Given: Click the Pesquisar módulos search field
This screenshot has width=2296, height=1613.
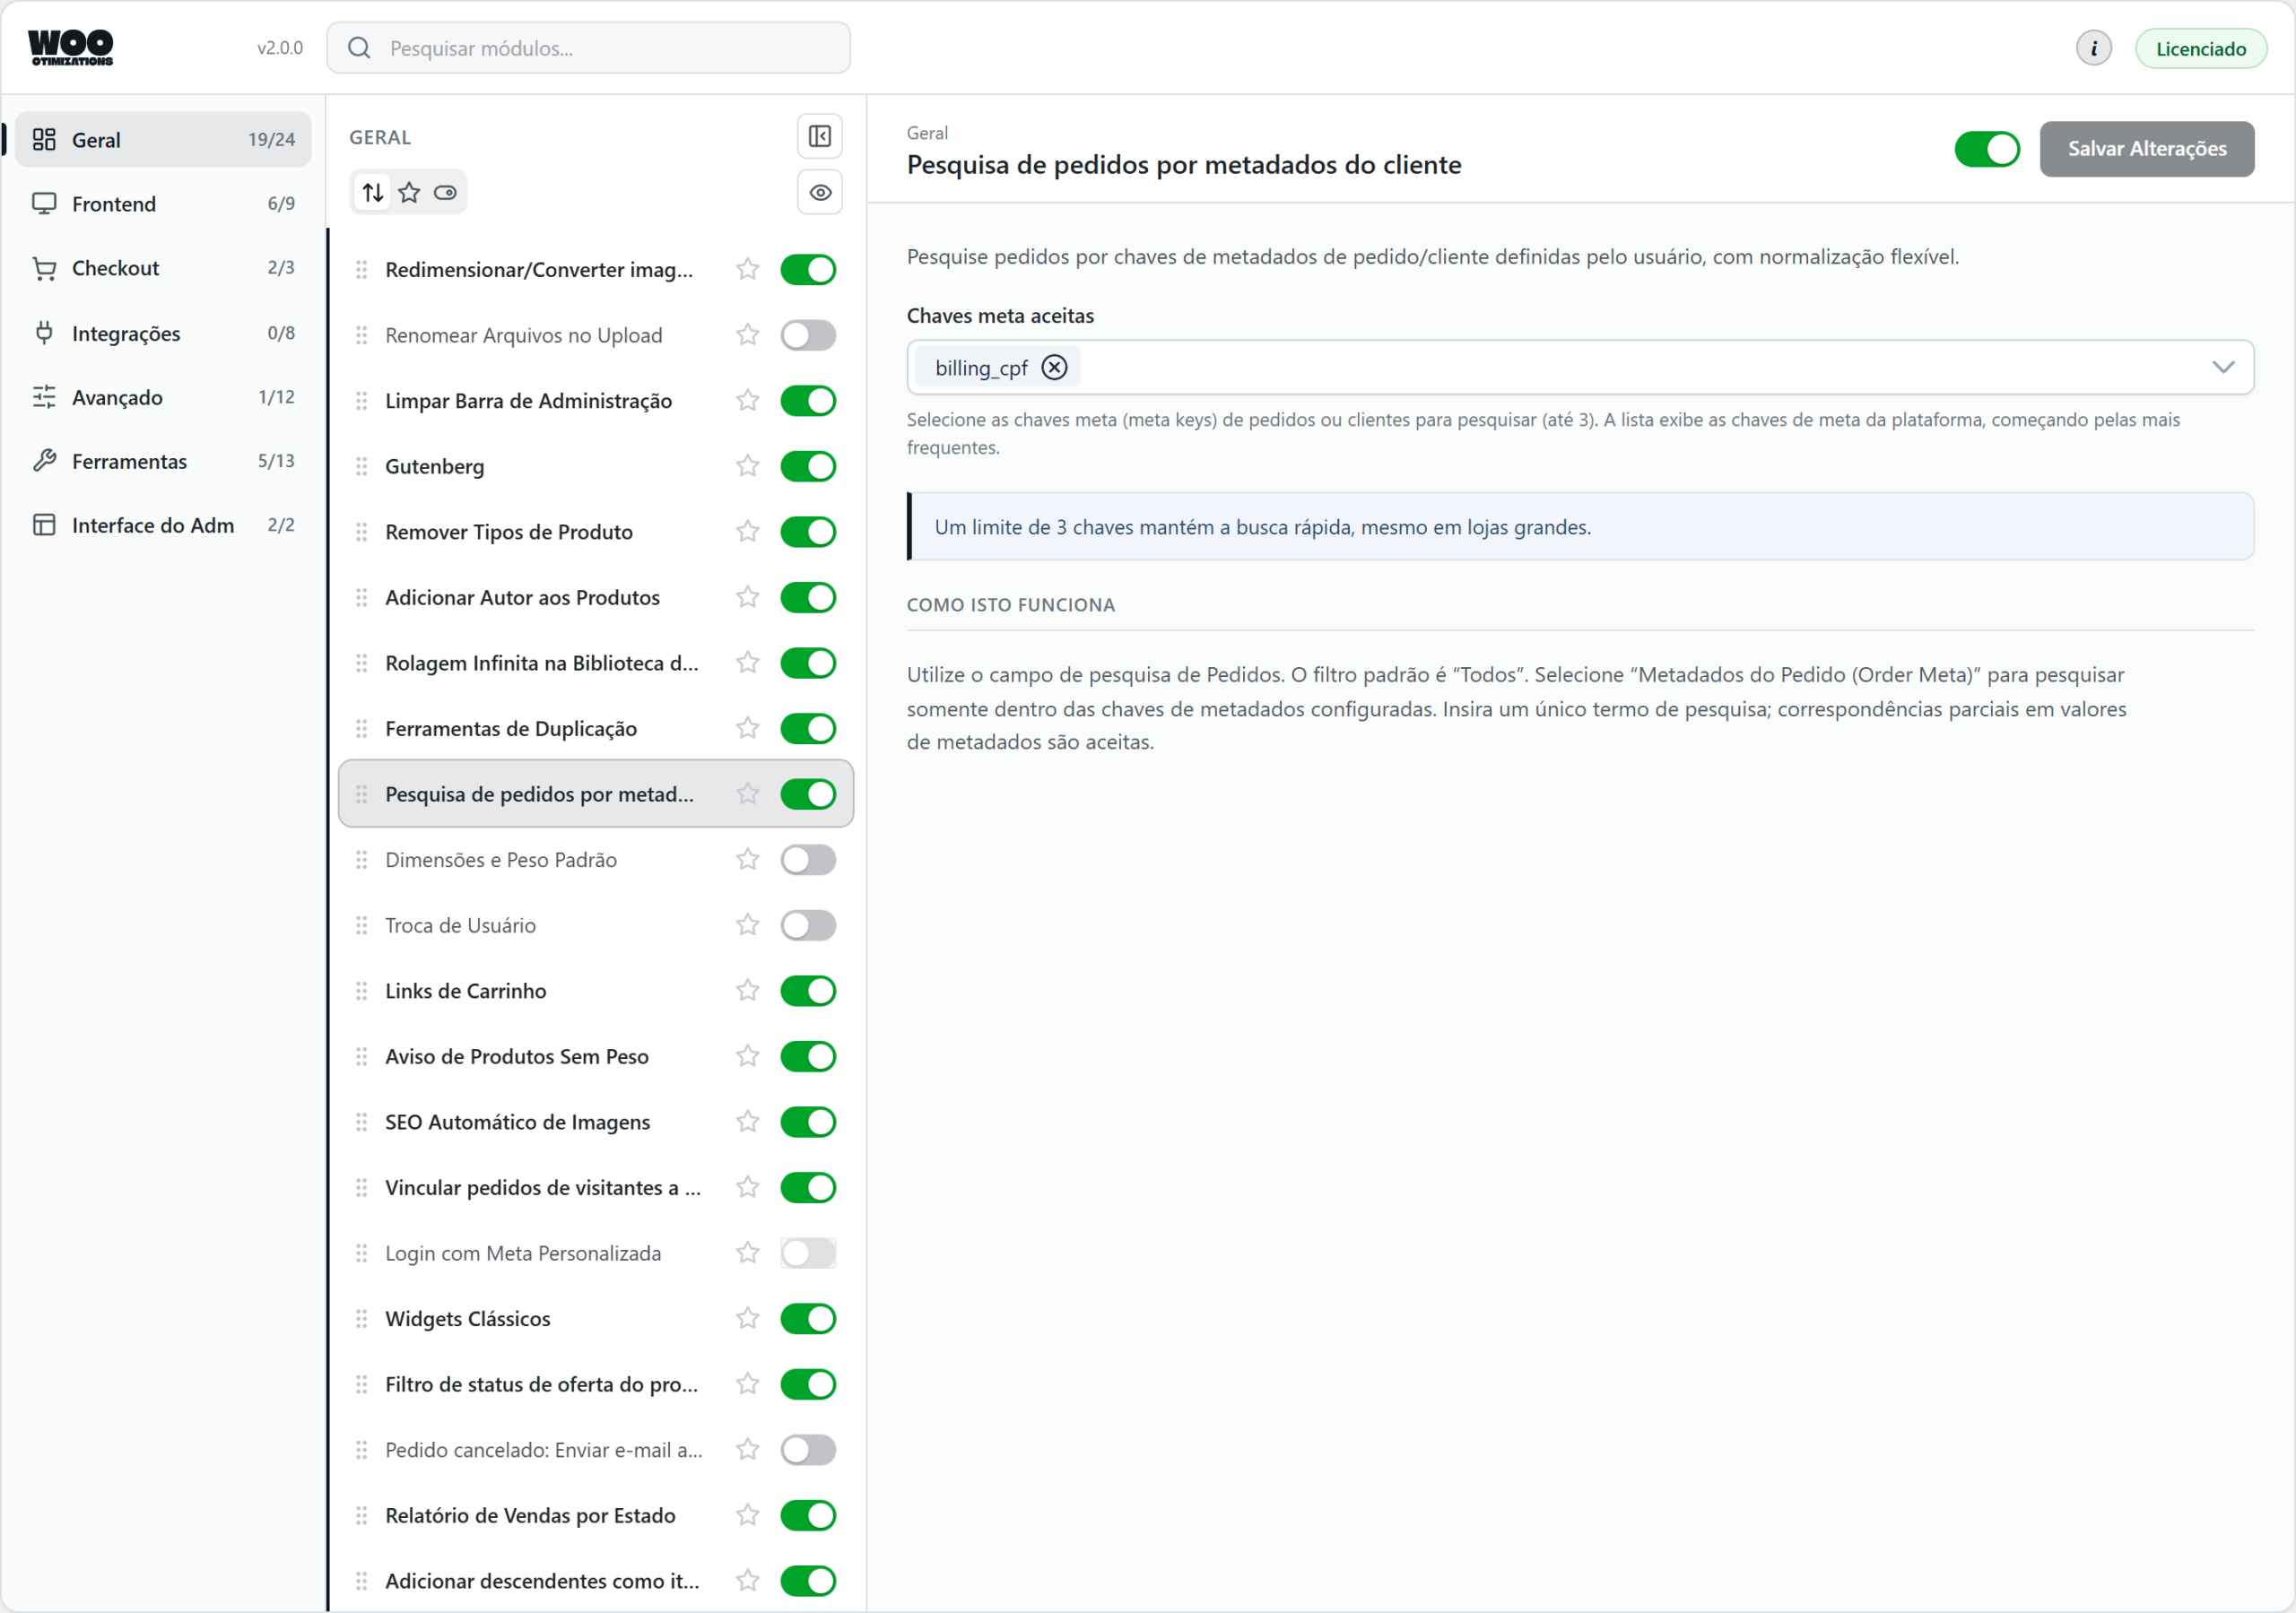Looking at the screenshot, I should pos(588,47).
